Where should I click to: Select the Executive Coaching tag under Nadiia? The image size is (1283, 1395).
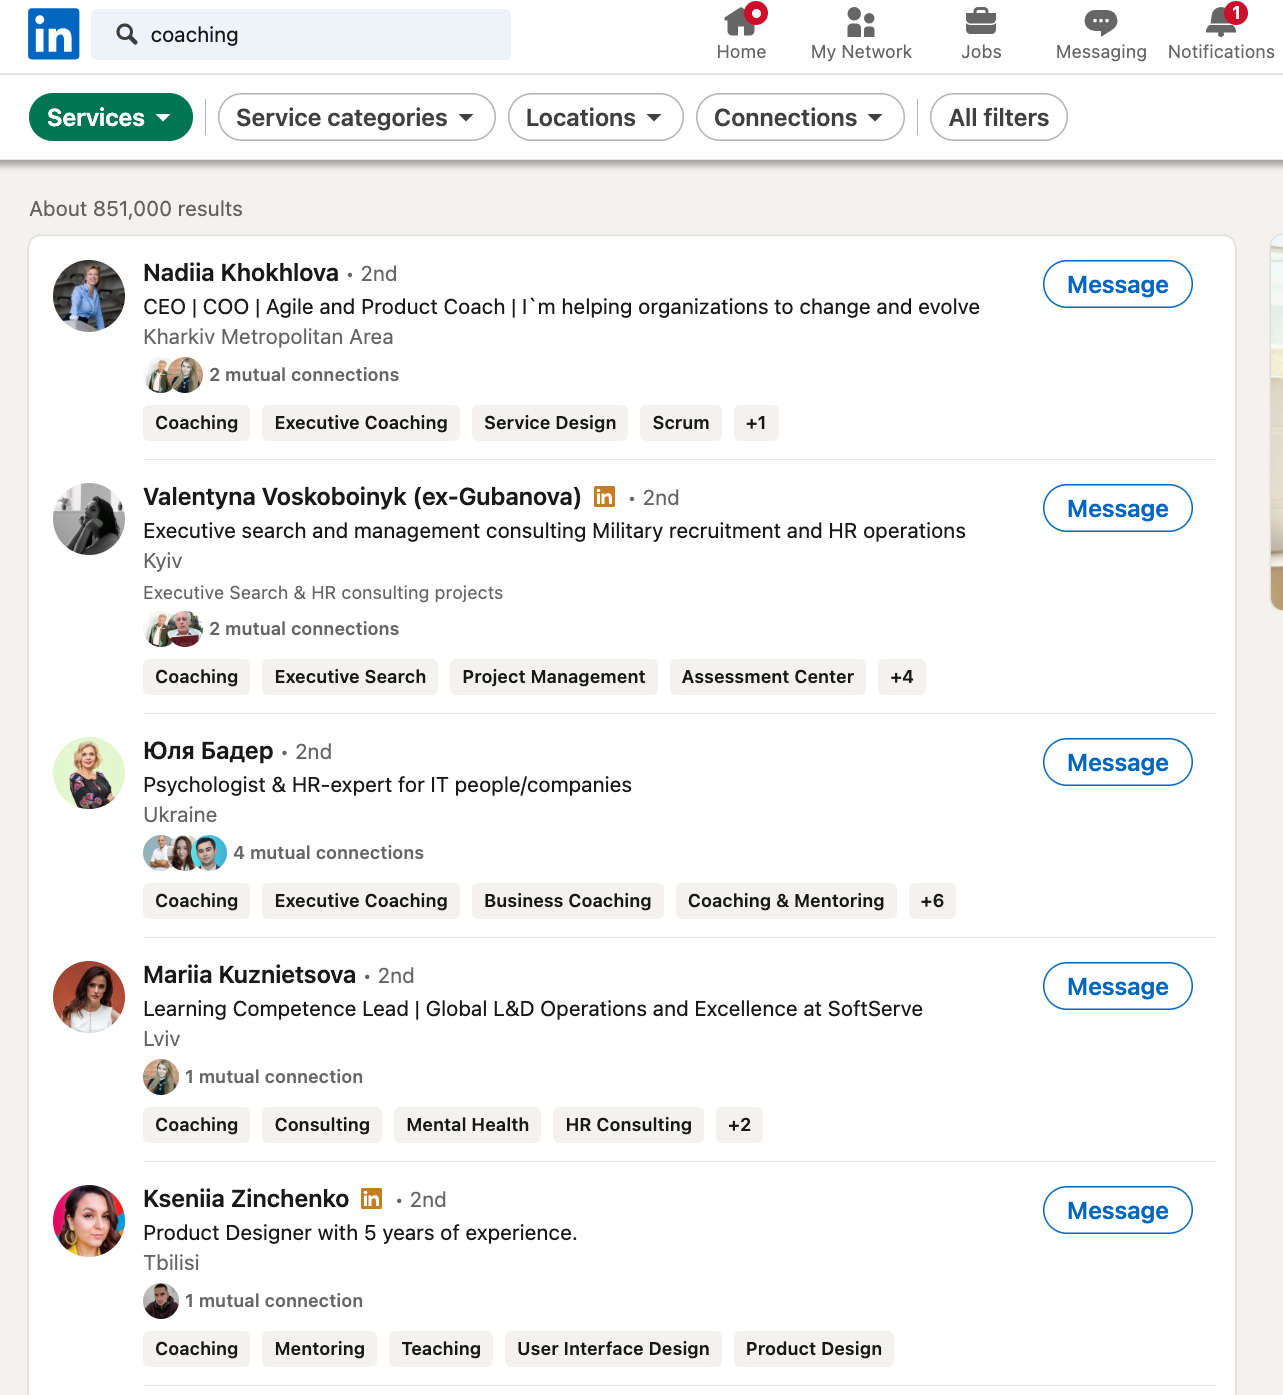click(x=360, y=422)
